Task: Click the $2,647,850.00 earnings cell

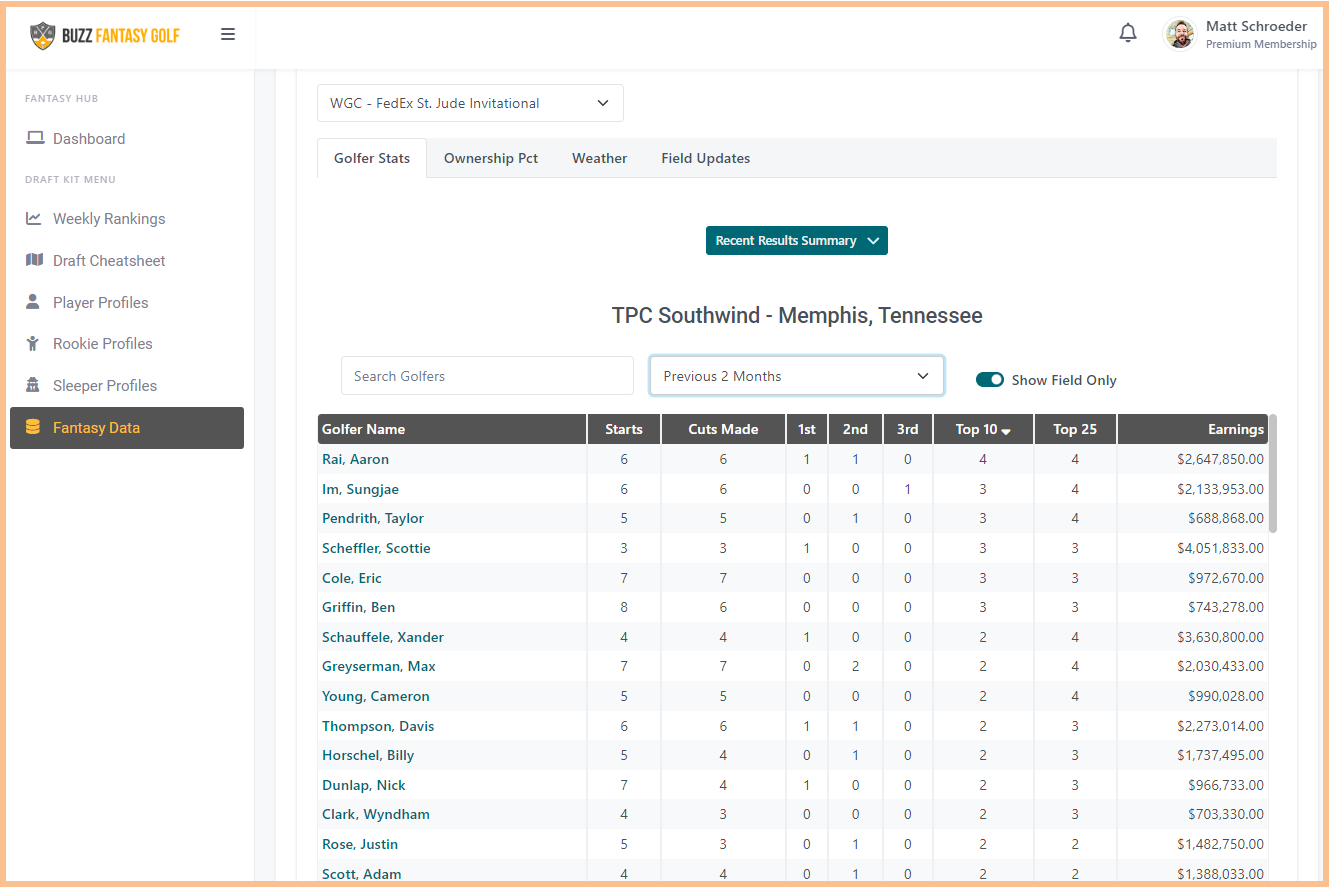Action: click(x=1193, y=459)
